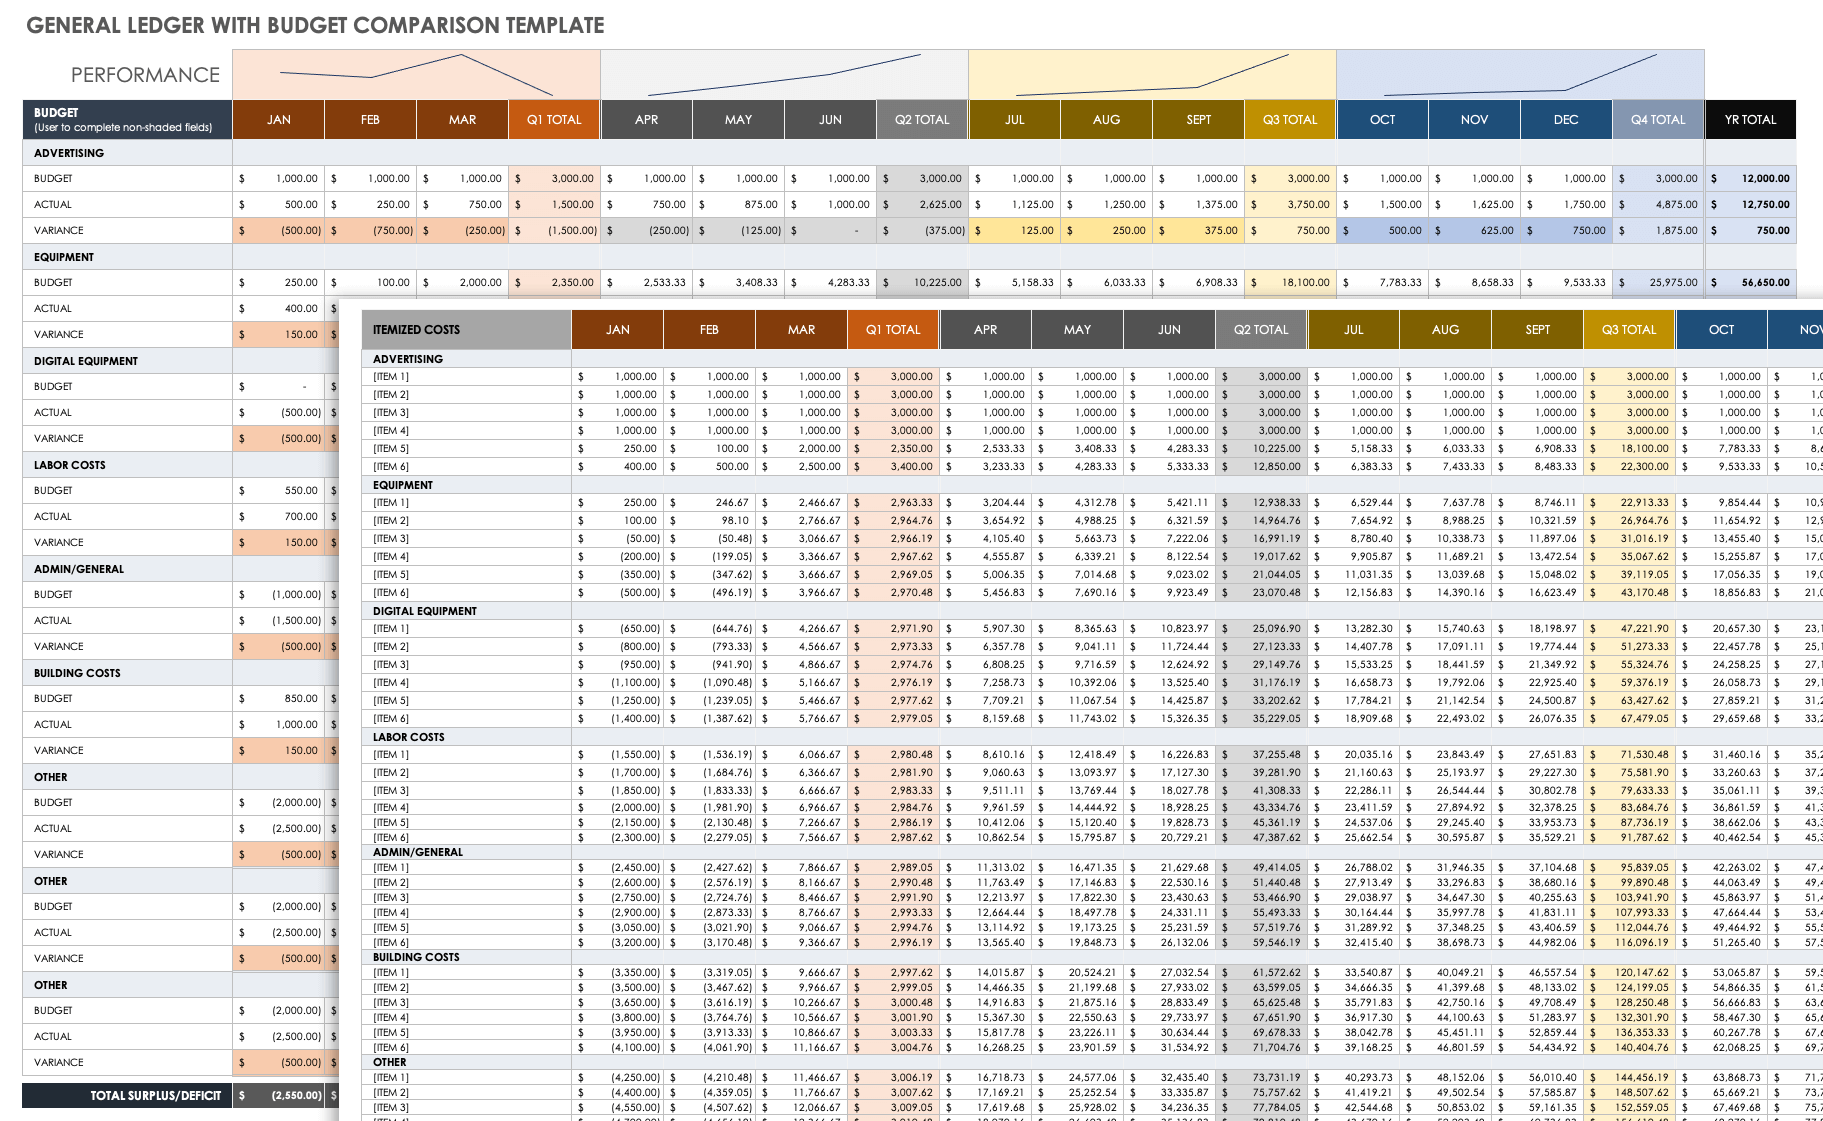
Task: Select the DEC column header
Action: click(1566, 119)
